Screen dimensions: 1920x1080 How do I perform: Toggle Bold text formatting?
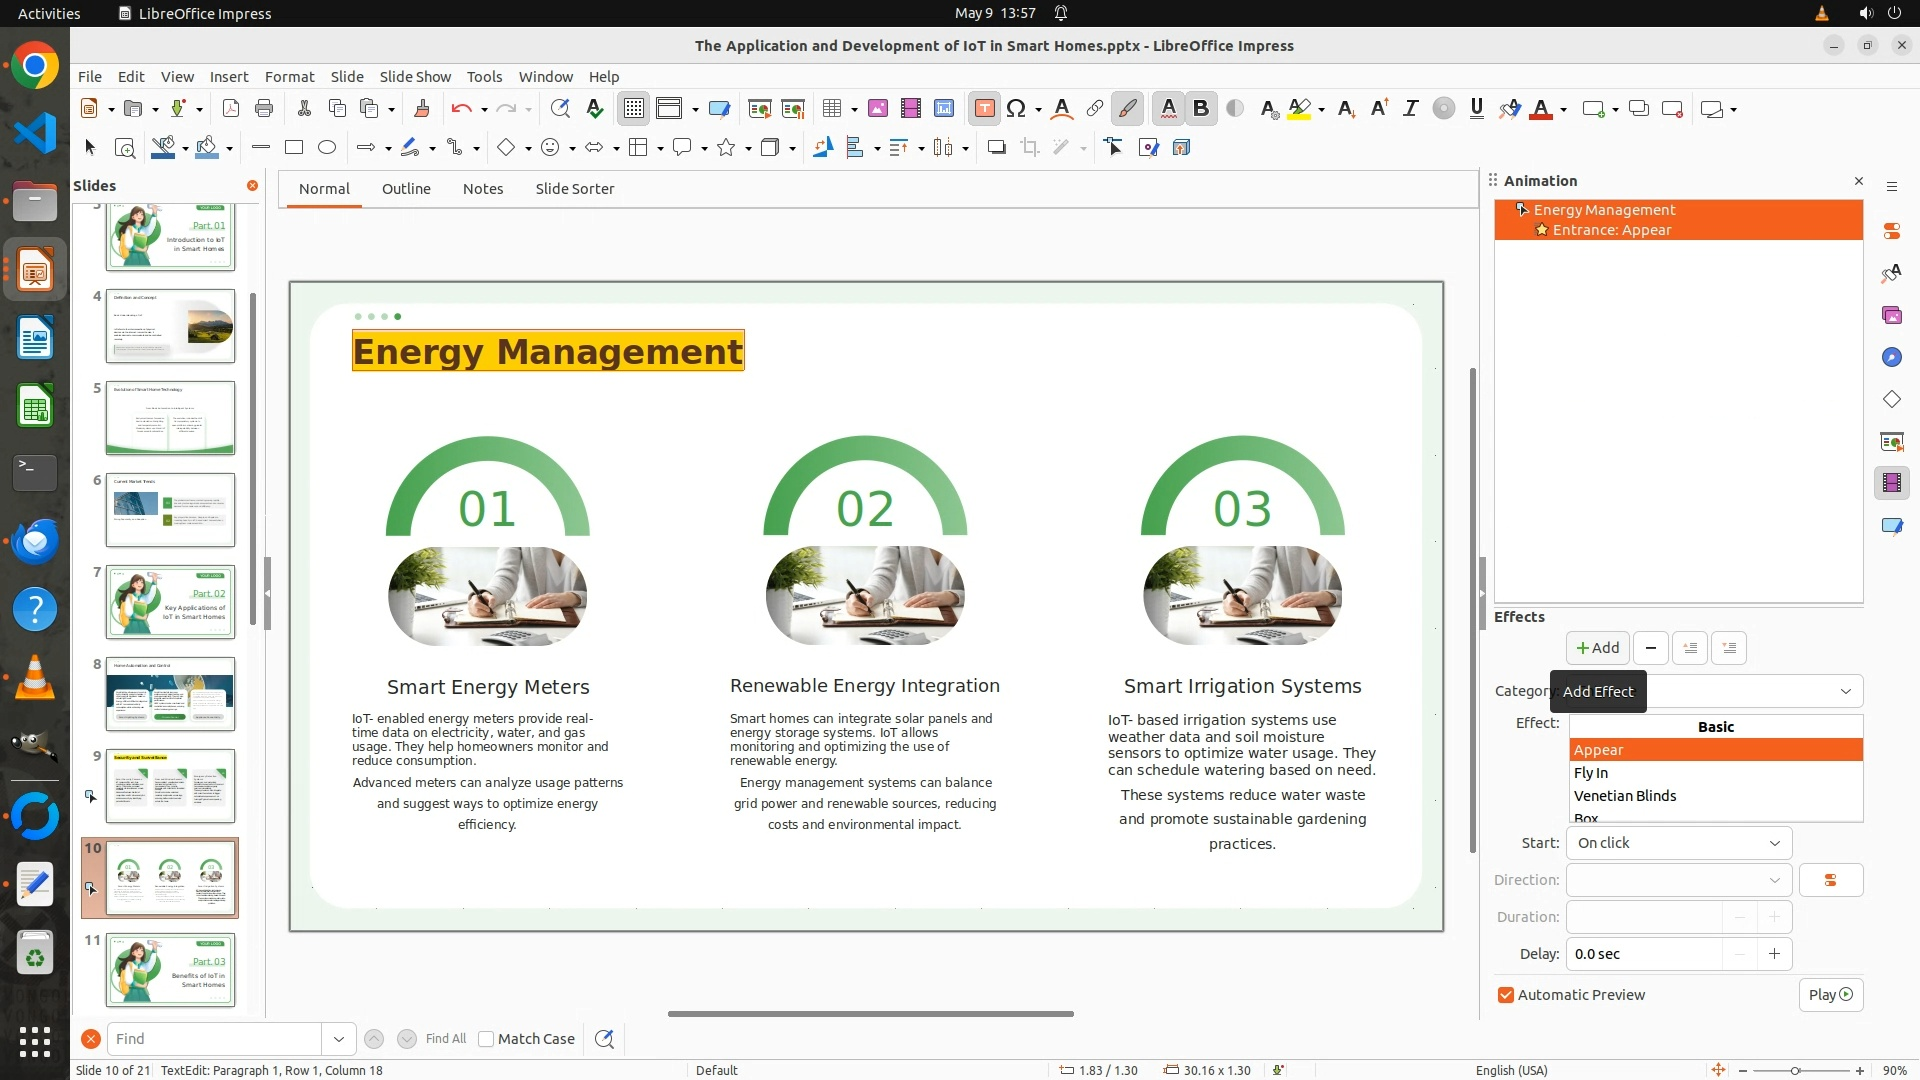coord(1201,109)
